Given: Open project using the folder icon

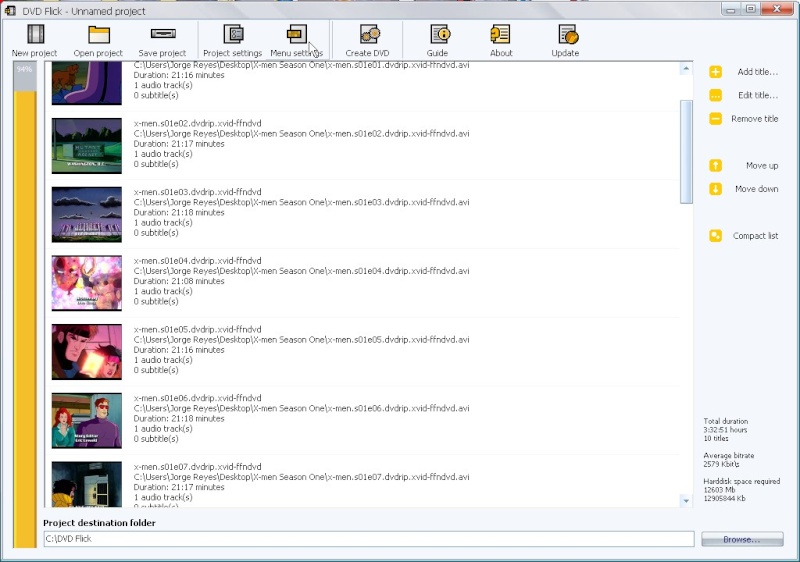Looking at the screenshot, I should 98,34.
